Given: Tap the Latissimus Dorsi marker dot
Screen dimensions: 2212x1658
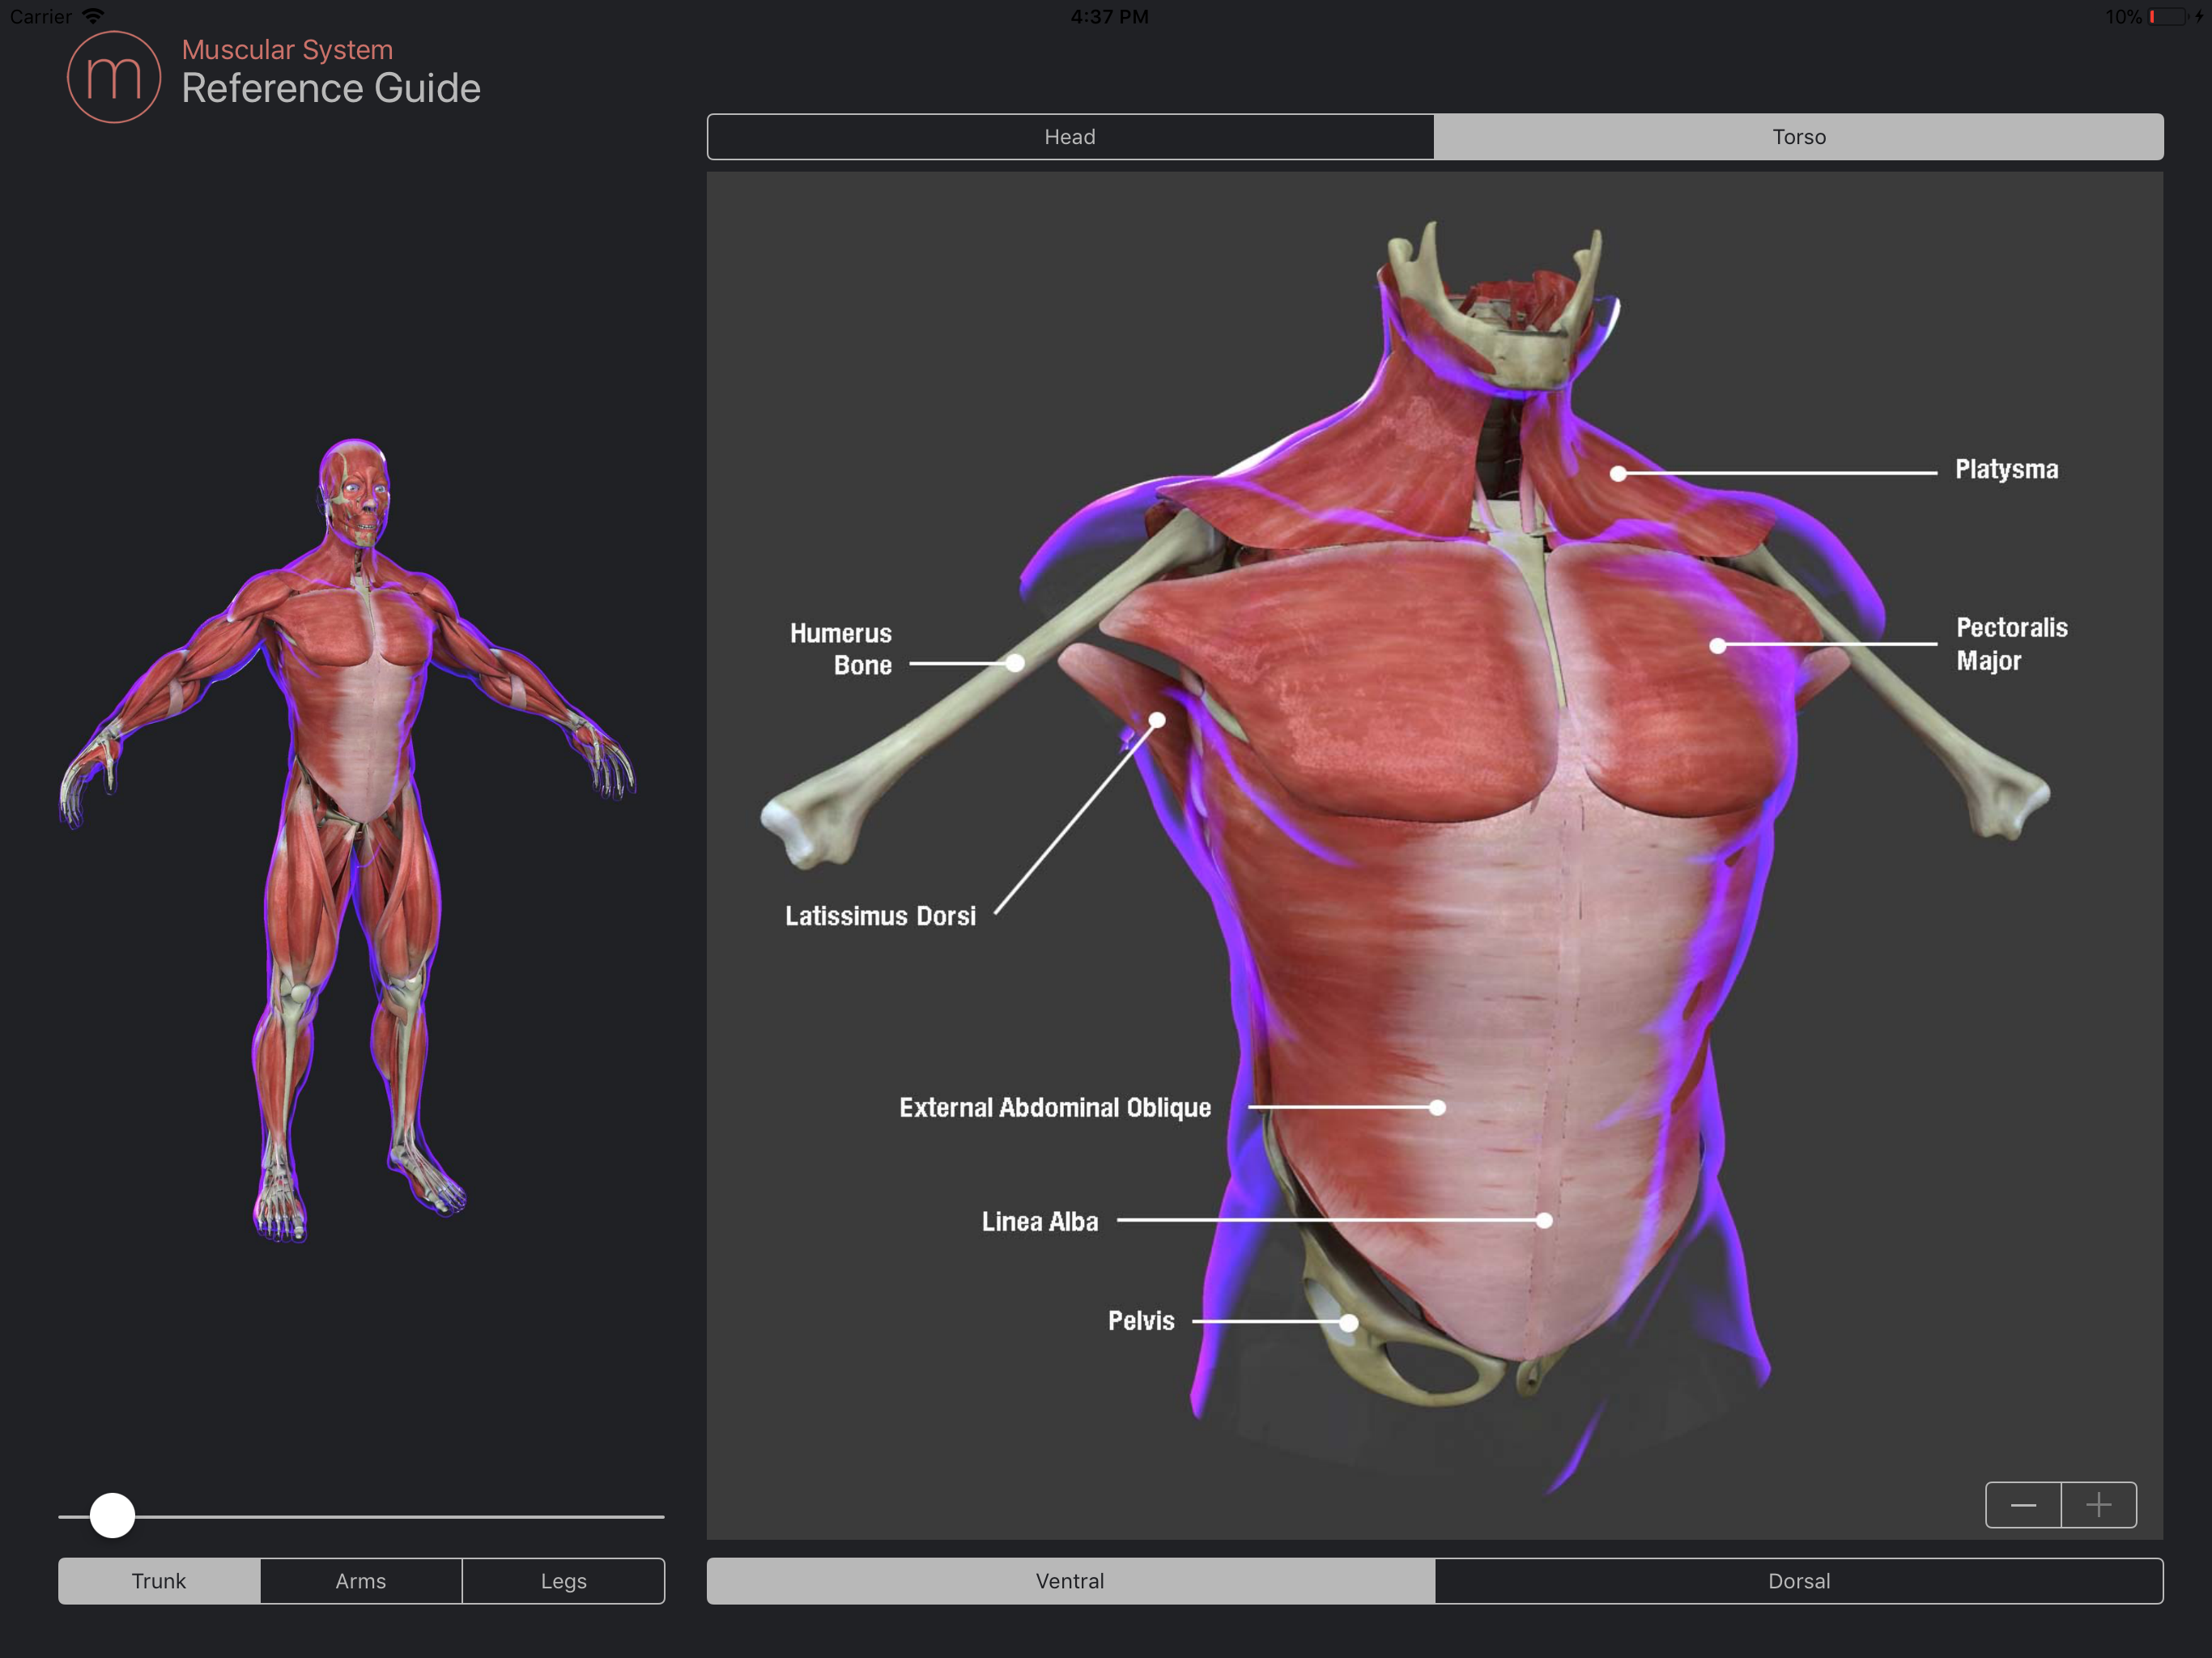Looking at the screenshot, I should 1157,720.
